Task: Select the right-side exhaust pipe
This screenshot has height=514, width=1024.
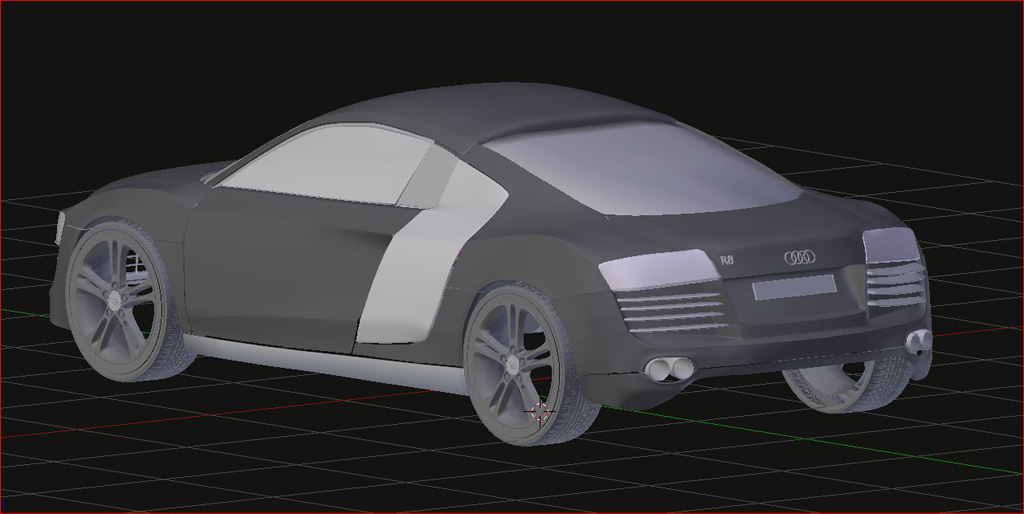Action: (919, 342)
